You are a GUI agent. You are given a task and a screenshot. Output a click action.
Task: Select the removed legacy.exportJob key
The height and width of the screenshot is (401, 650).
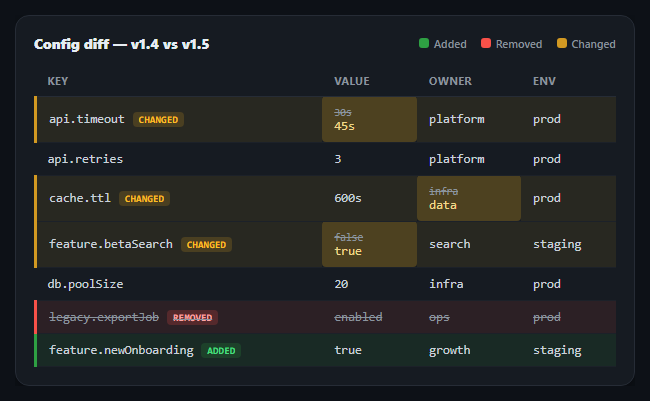pyautogui.click(x=104, y=317)
